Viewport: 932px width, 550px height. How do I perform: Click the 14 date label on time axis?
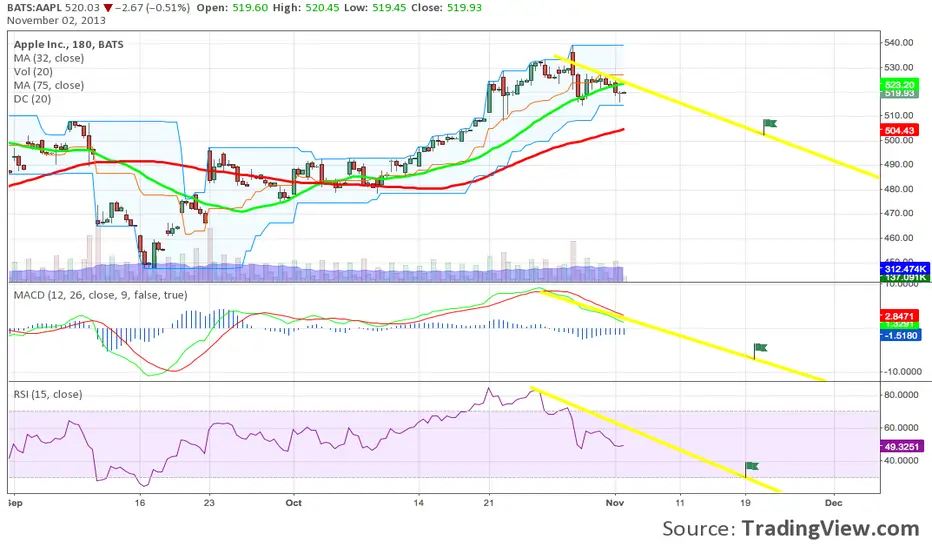[x=418, y=503]
